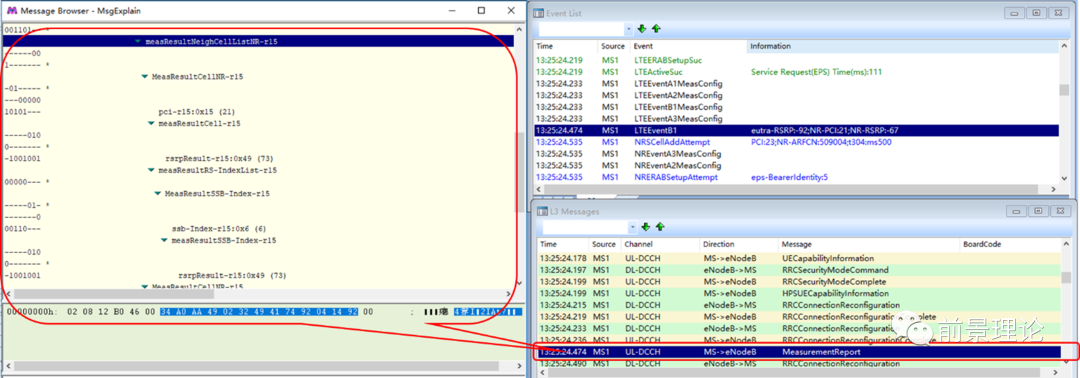Click the Event column header in Event List
Image resolution: width=1080 pixels, height=378 pixels.
pyautogui.click(x=687, y=46)
